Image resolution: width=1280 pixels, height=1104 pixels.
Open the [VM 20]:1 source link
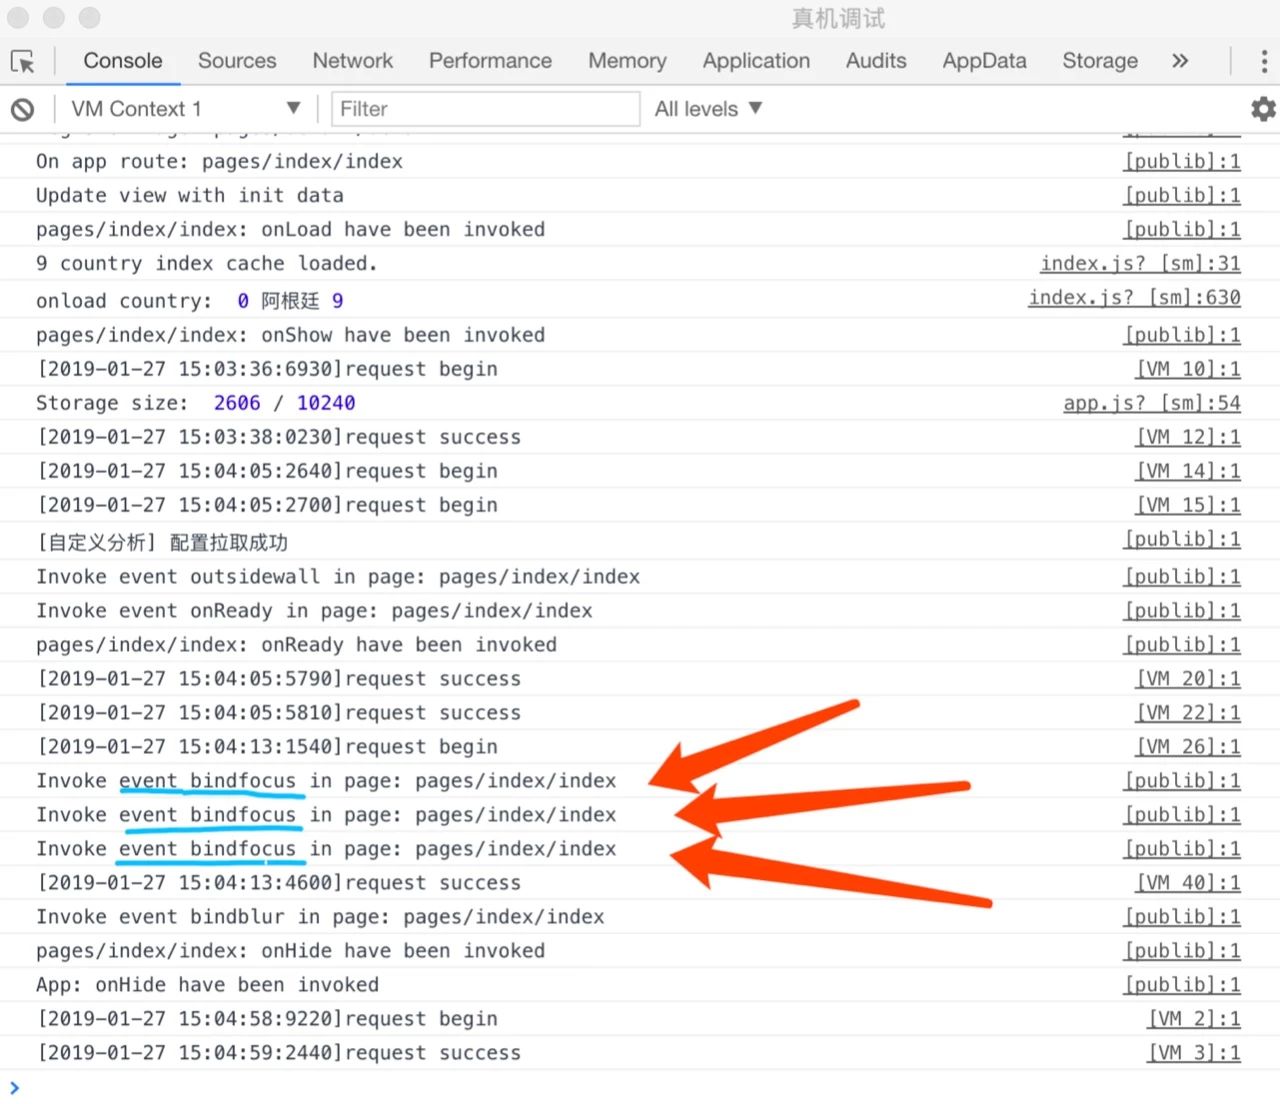point(1188,679)
